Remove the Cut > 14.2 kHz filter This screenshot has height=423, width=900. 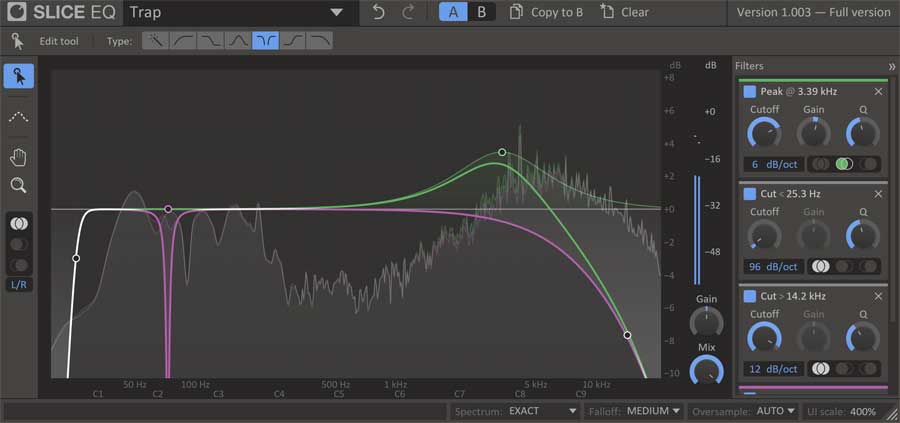click(x=878, y=296)
